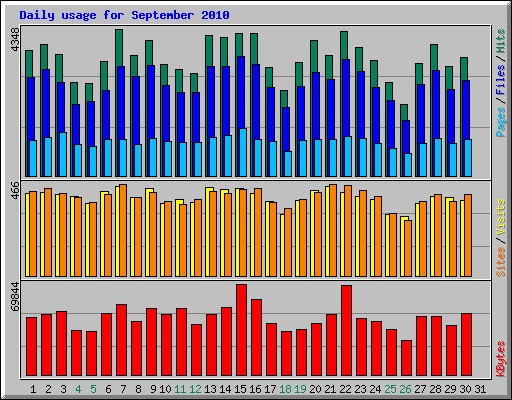Click the red 'KBytes' legend label
Viewport: 512px width, 400px height.
click(x=501, y=359)
